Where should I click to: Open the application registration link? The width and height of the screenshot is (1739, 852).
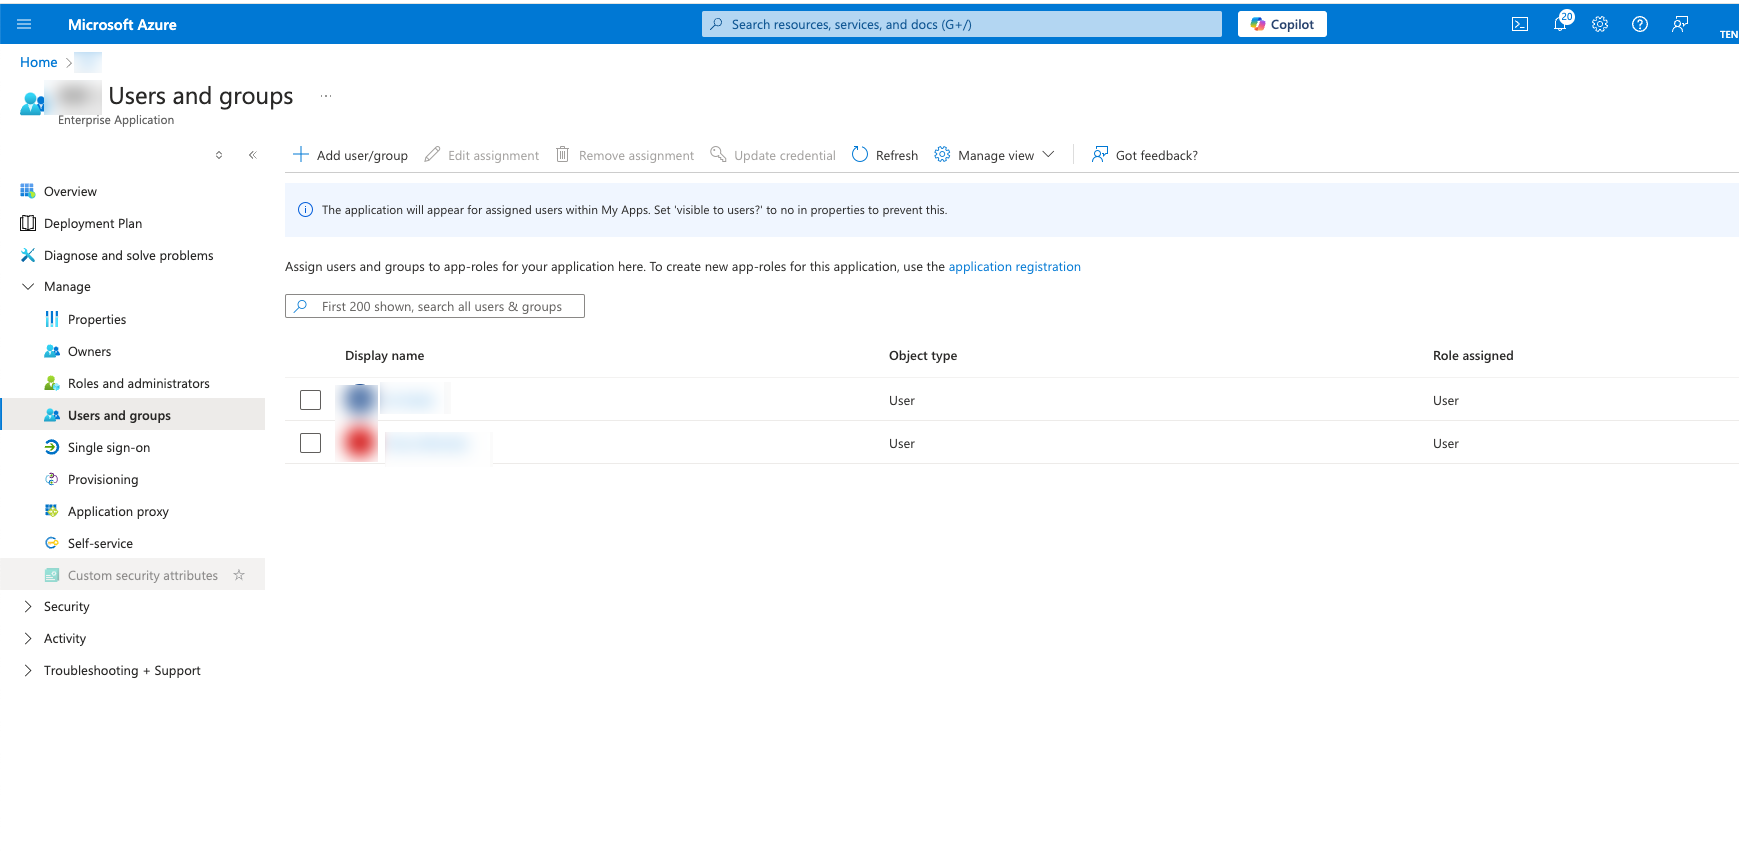[x=1014, y=267]
